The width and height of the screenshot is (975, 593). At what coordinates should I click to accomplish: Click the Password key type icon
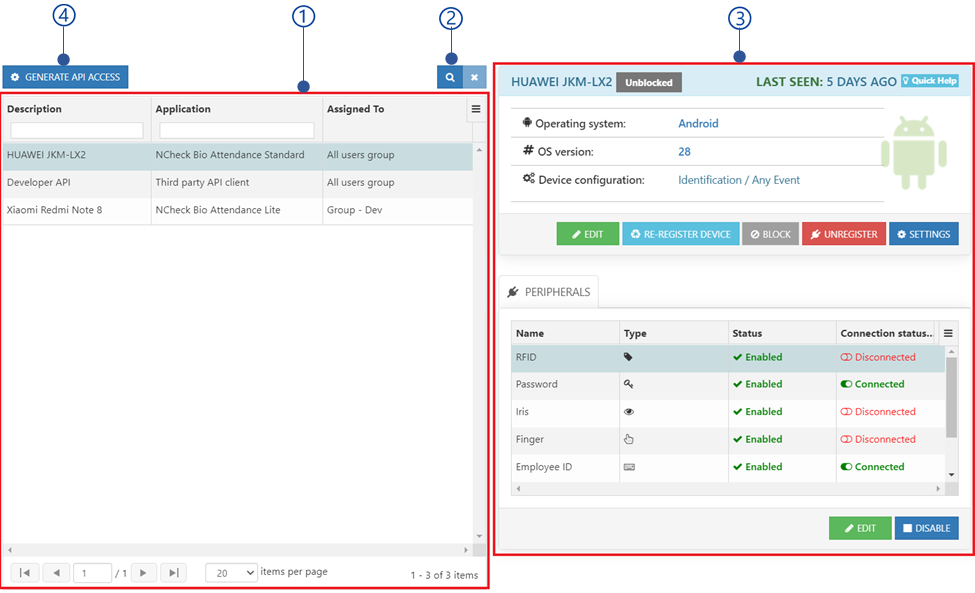pos(629,384)
